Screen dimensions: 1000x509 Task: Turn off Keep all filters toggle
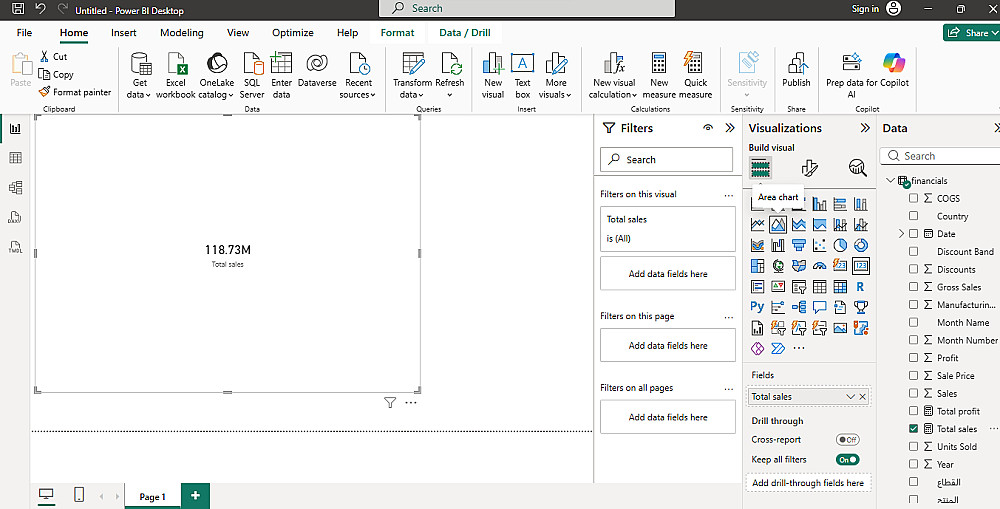(848, 460)
